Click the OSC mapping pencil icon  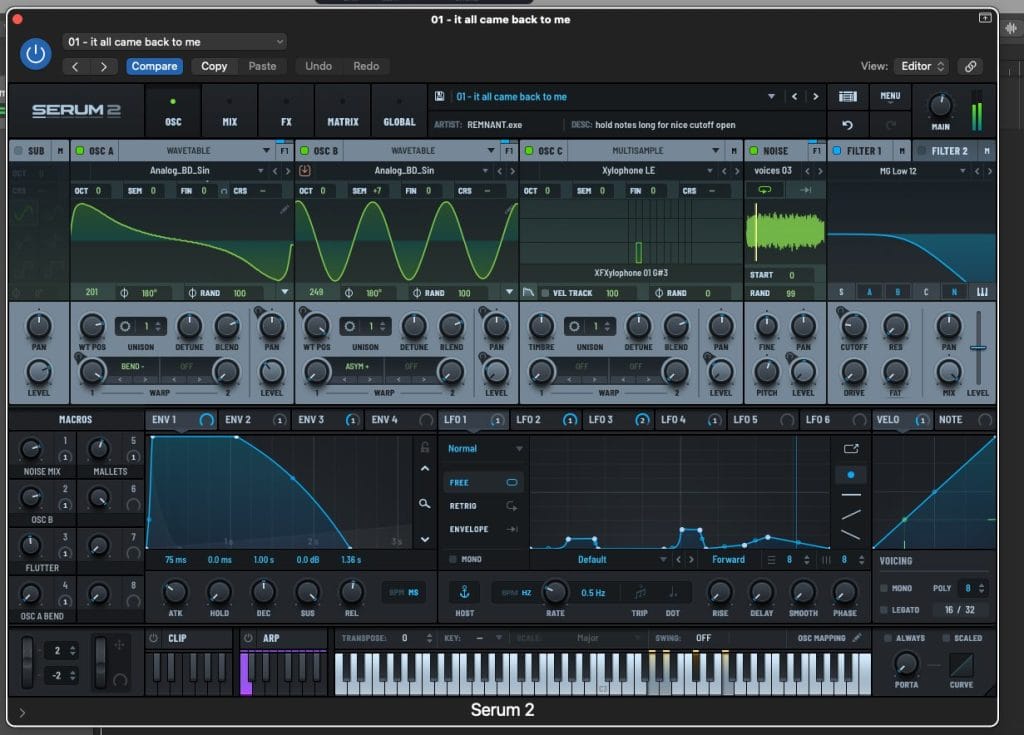coord(857,638)
